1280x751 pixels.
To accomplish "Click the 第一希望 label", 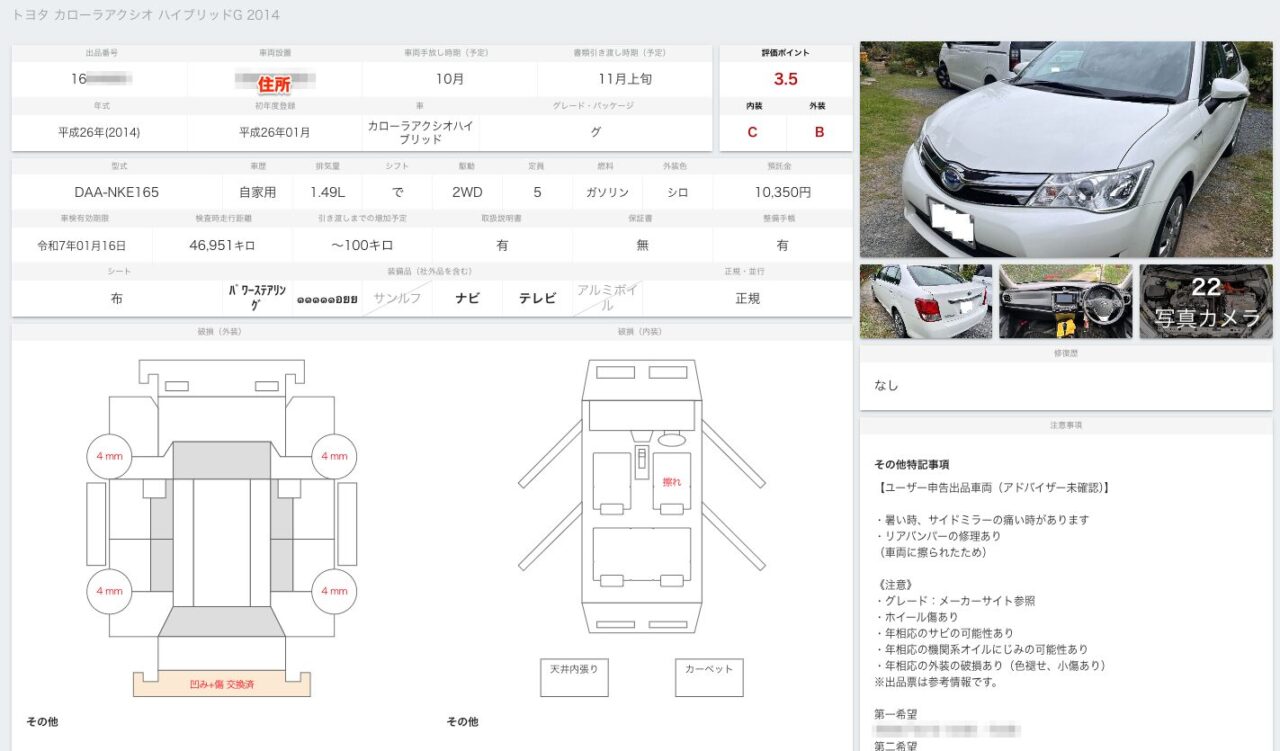I will [x=896, y=714].
